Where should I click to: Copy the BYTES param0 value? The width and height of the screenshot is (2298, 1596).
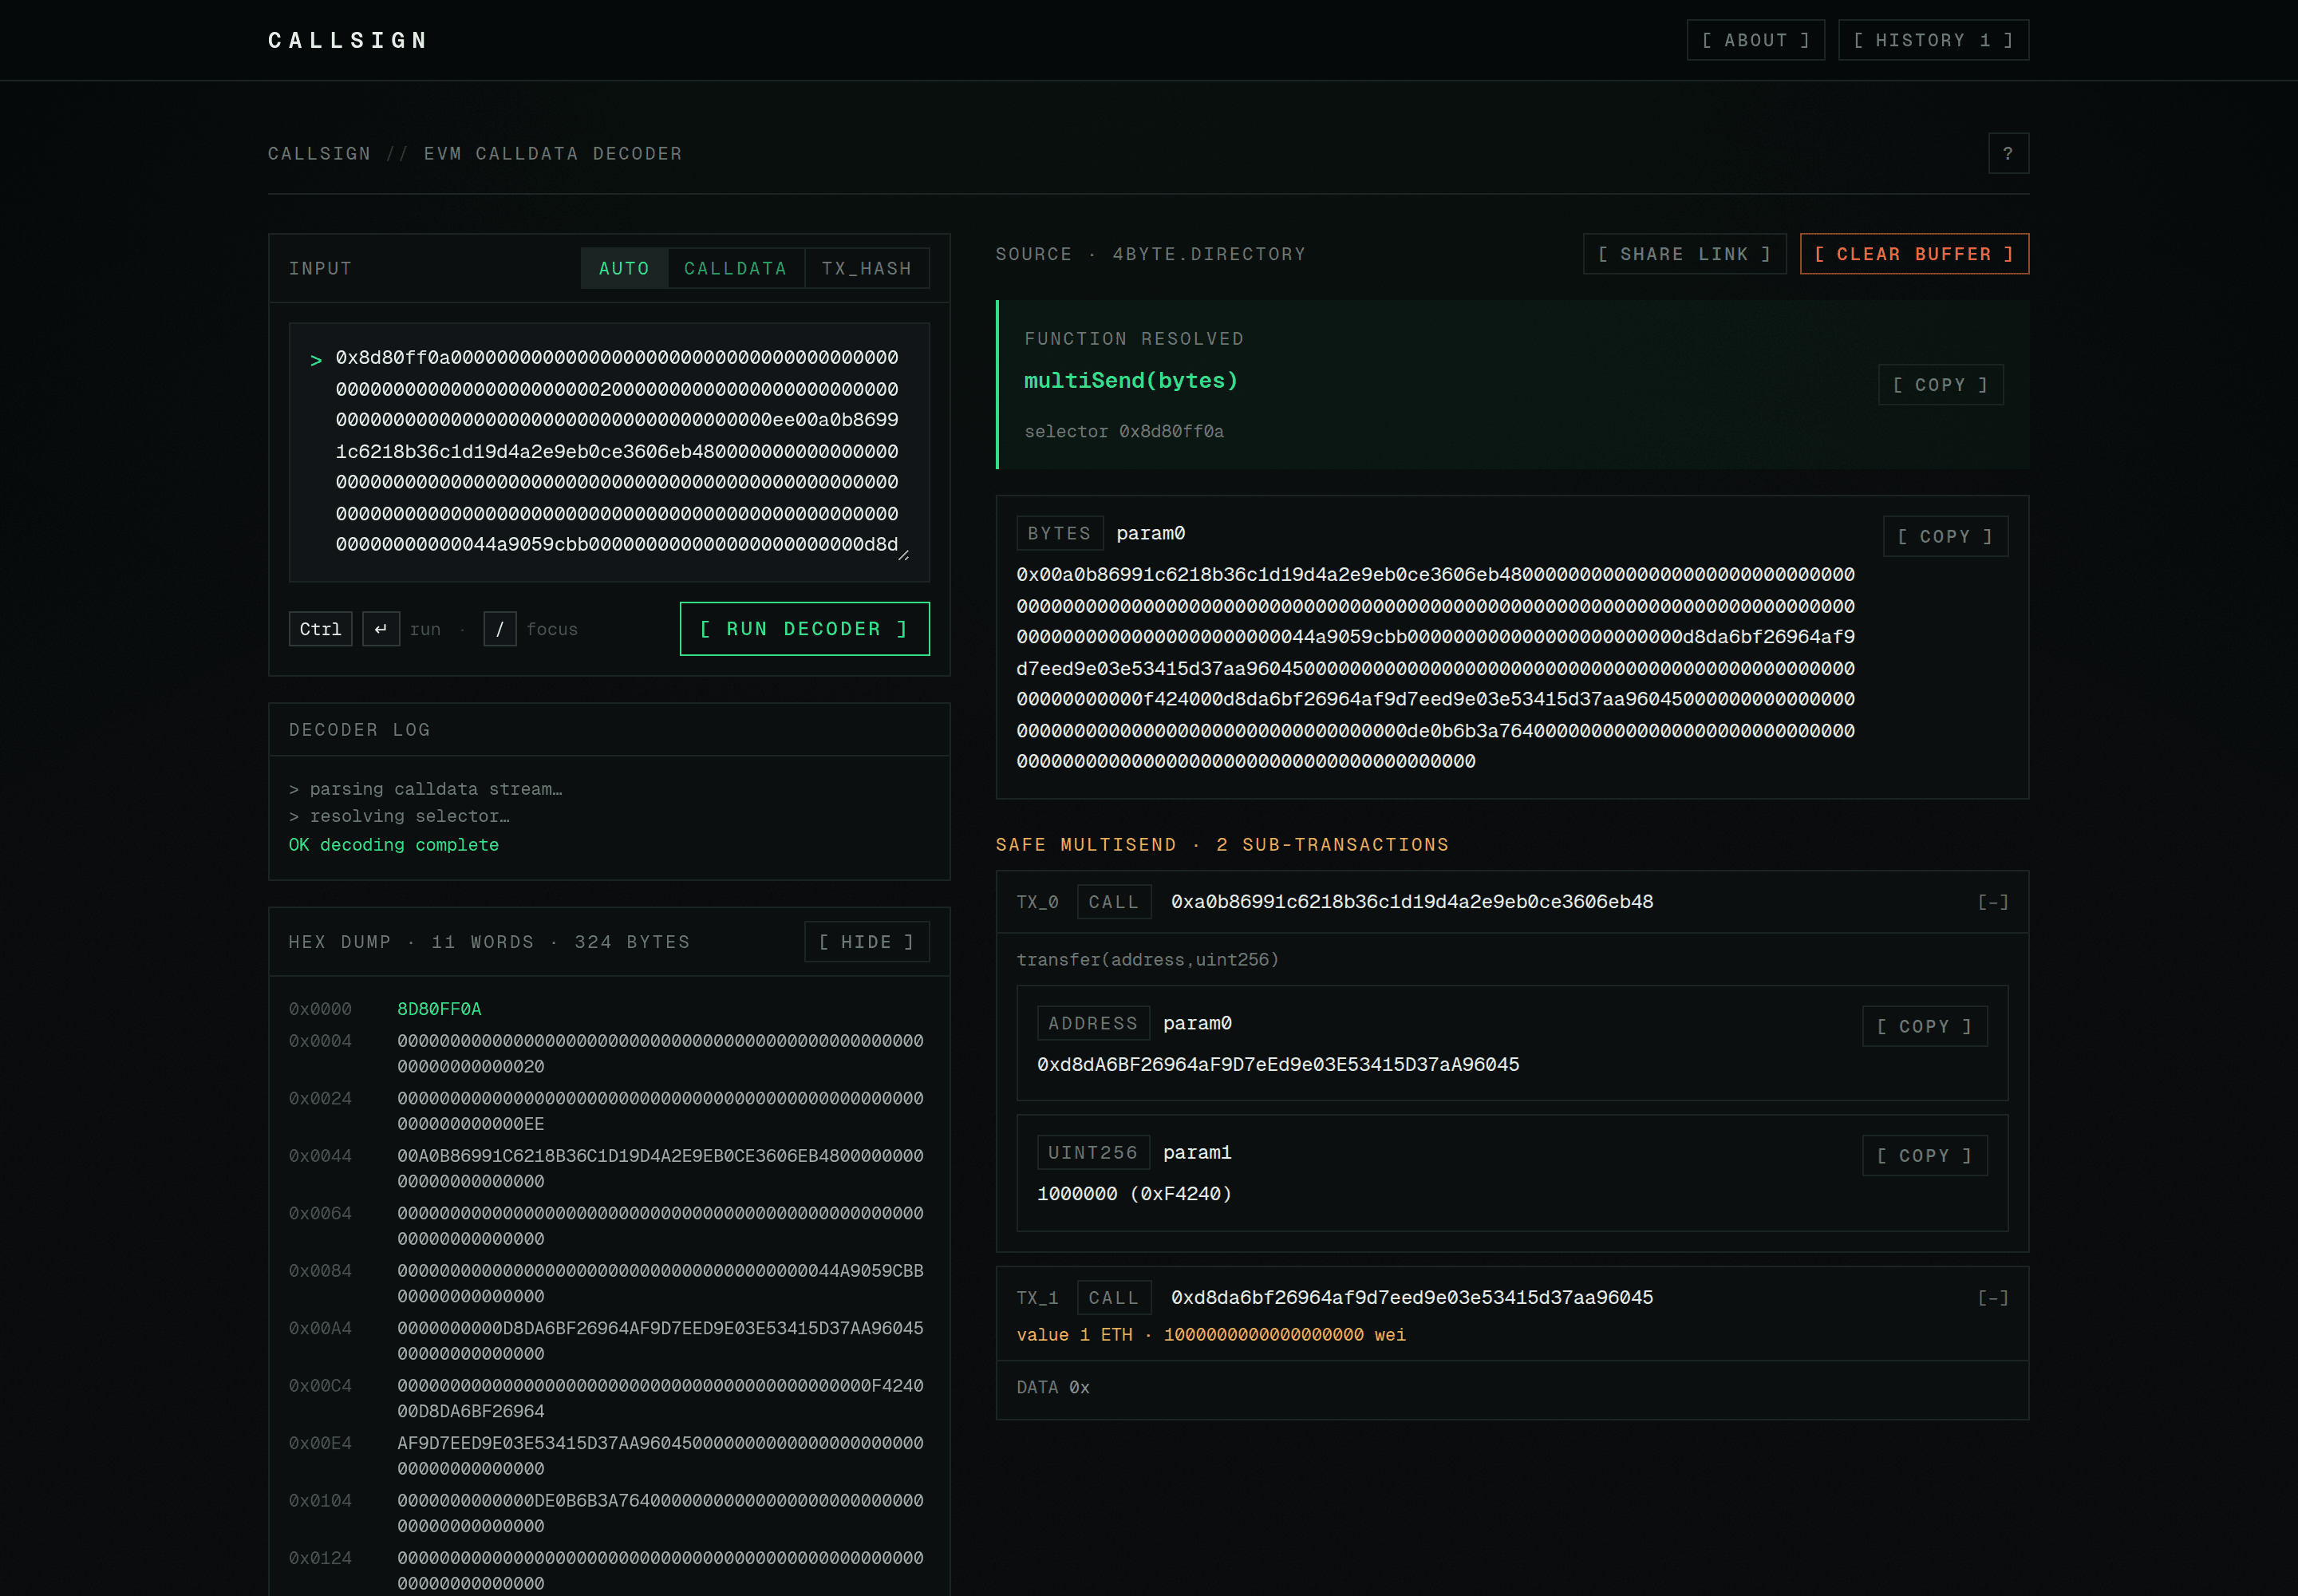click(x=1945, y=536)
